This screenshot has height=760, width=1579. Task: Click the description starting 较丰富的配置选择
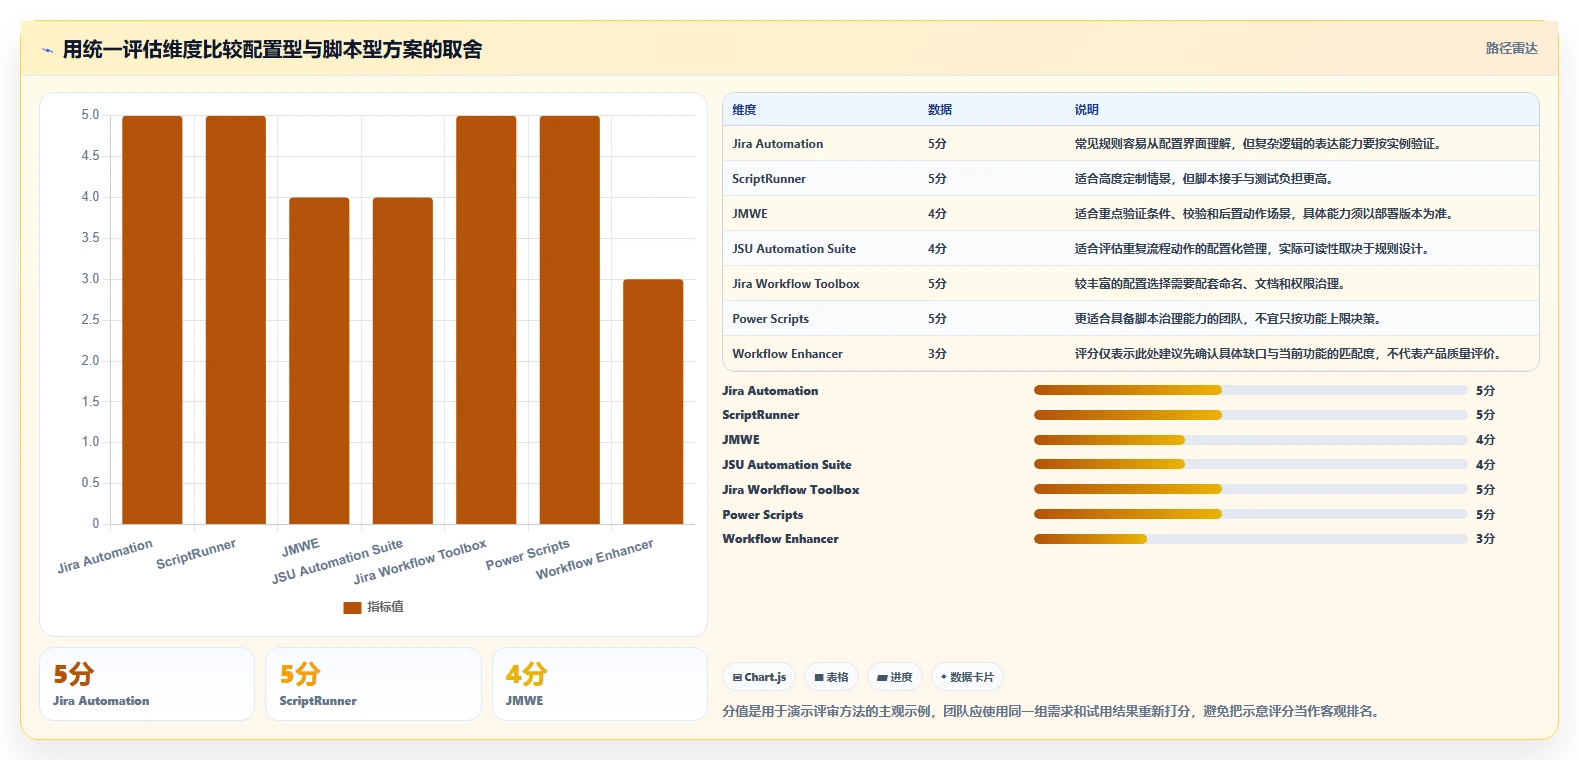[x=1210, y=284]
